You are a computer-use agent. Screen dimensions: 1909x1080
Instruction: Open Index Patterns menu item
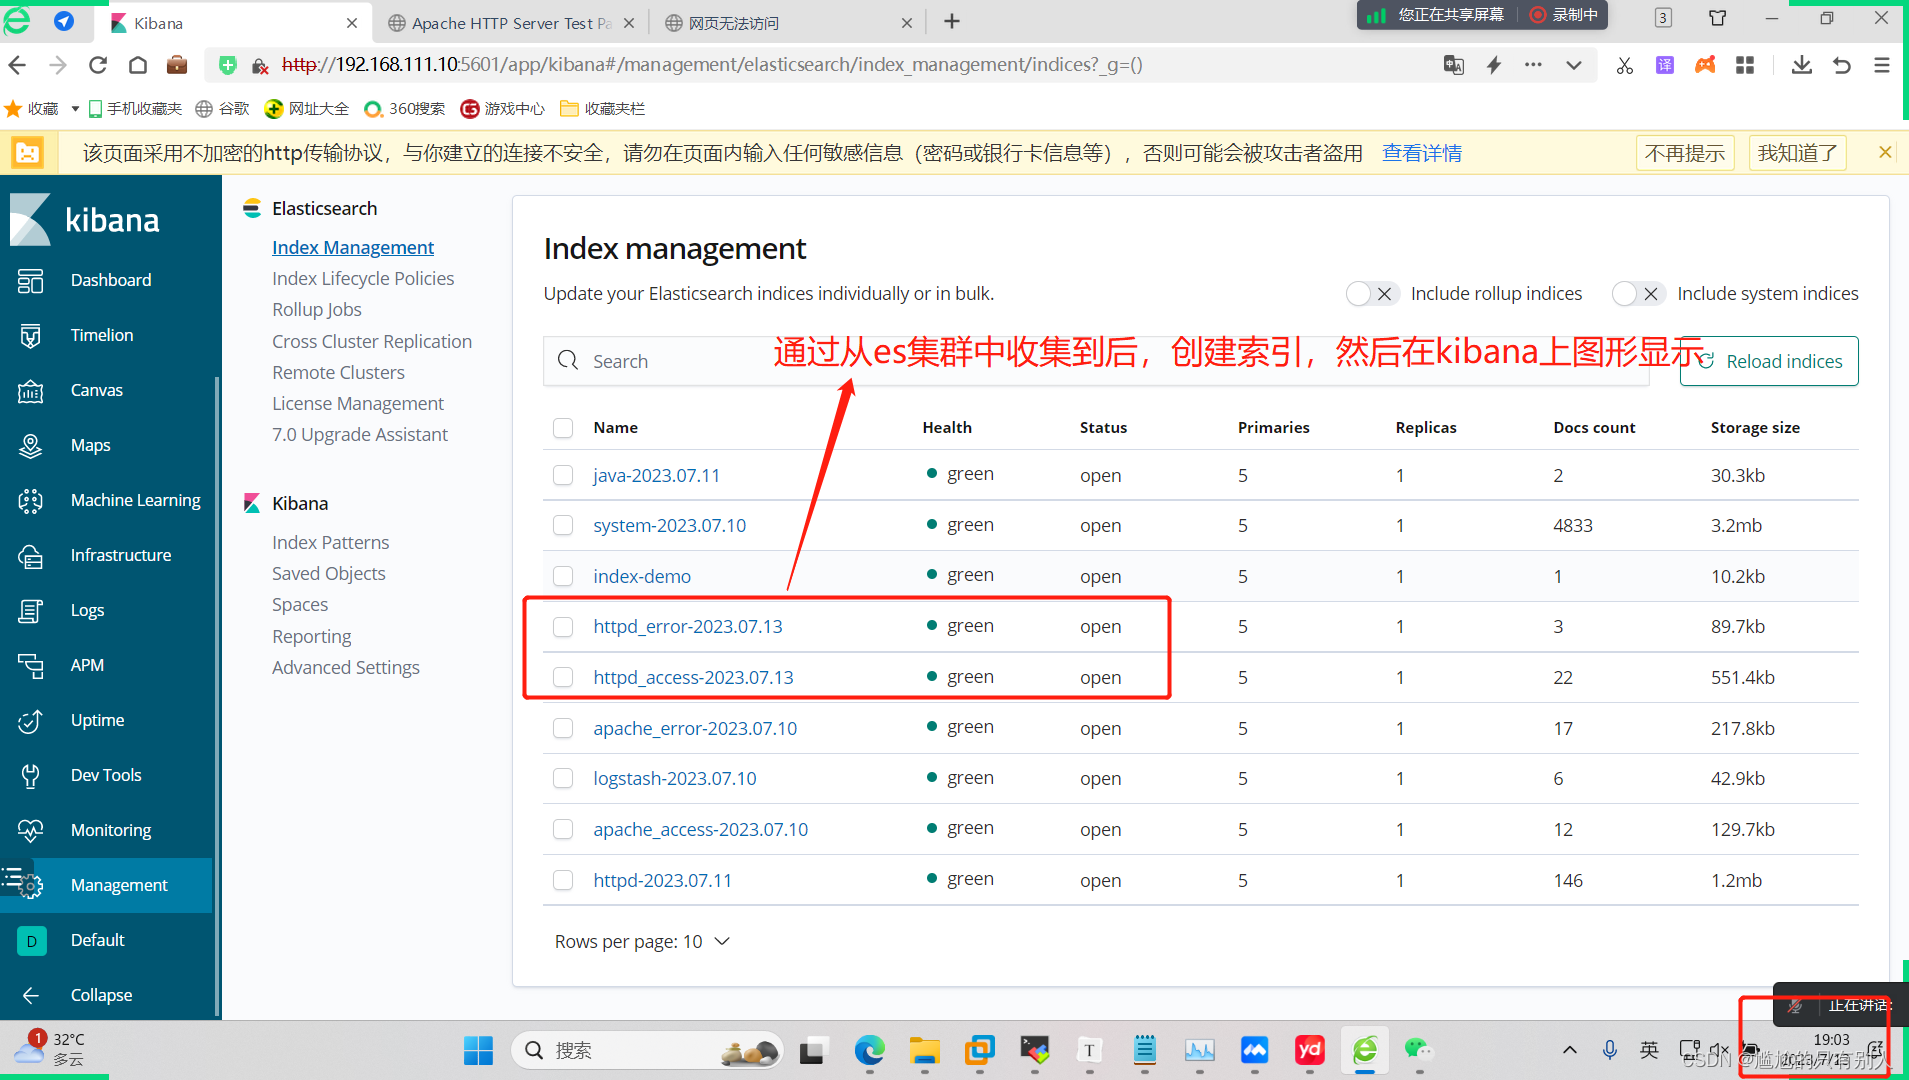click(331, 543)
